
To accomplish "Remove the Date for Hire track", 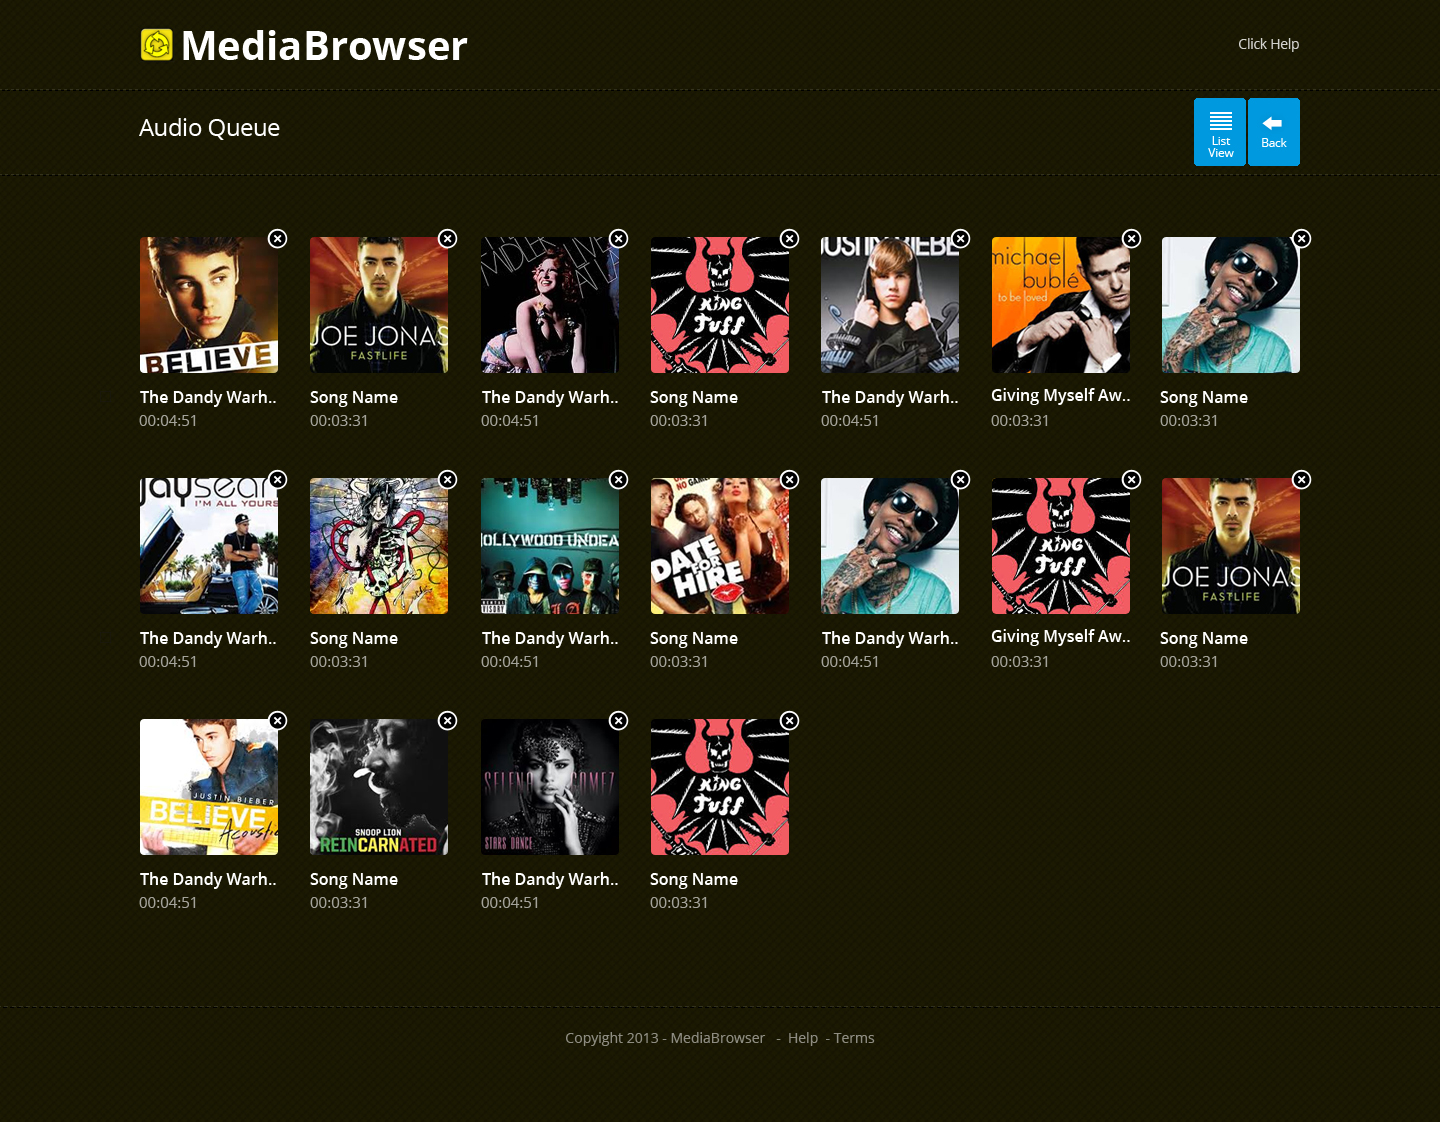I will 790,479.
